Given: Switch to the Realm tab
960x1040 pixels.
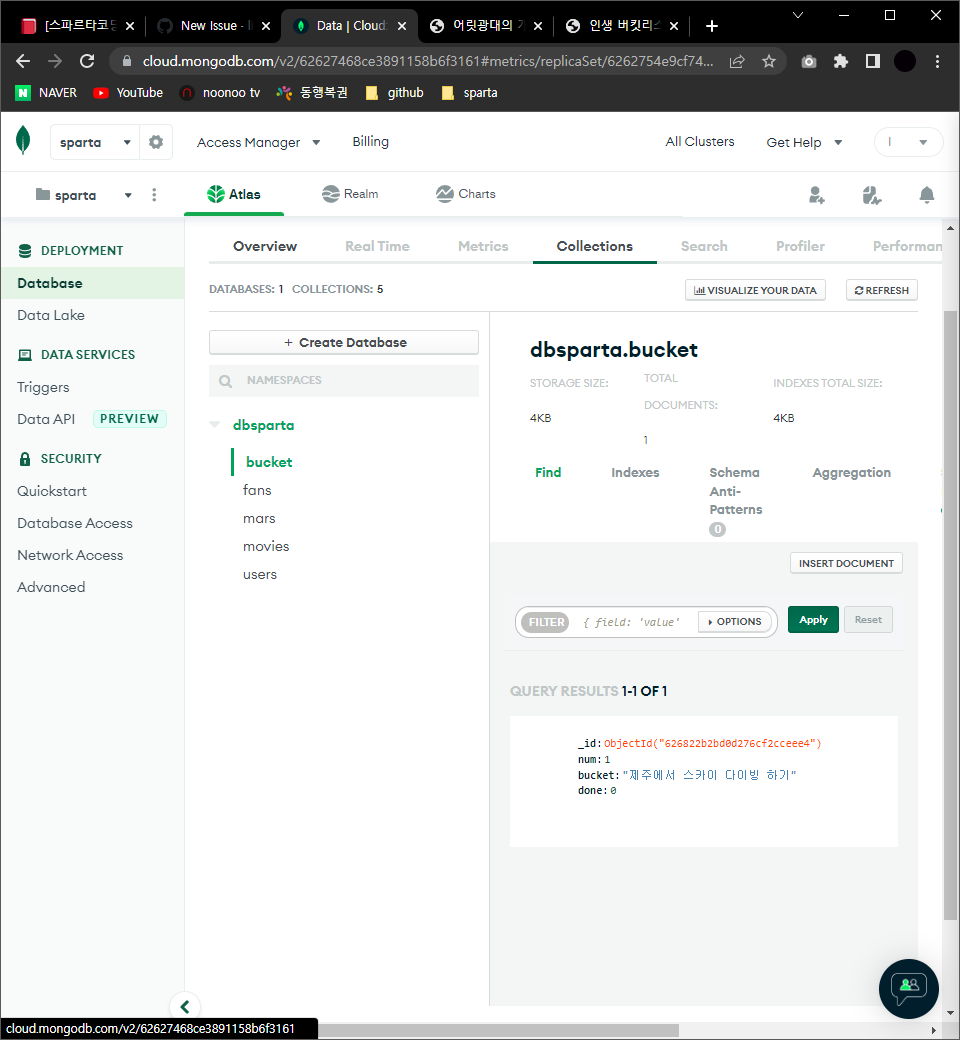Looking at the screenshot, I should [x=350, y=194].
